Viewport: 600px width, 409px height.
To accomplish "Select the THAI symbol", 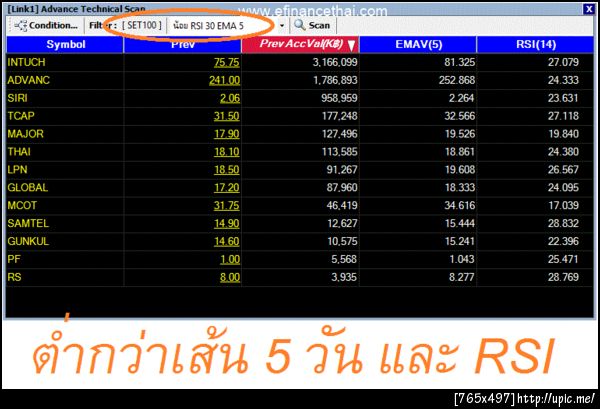I will pyautogui.click(x=19, y=152).
